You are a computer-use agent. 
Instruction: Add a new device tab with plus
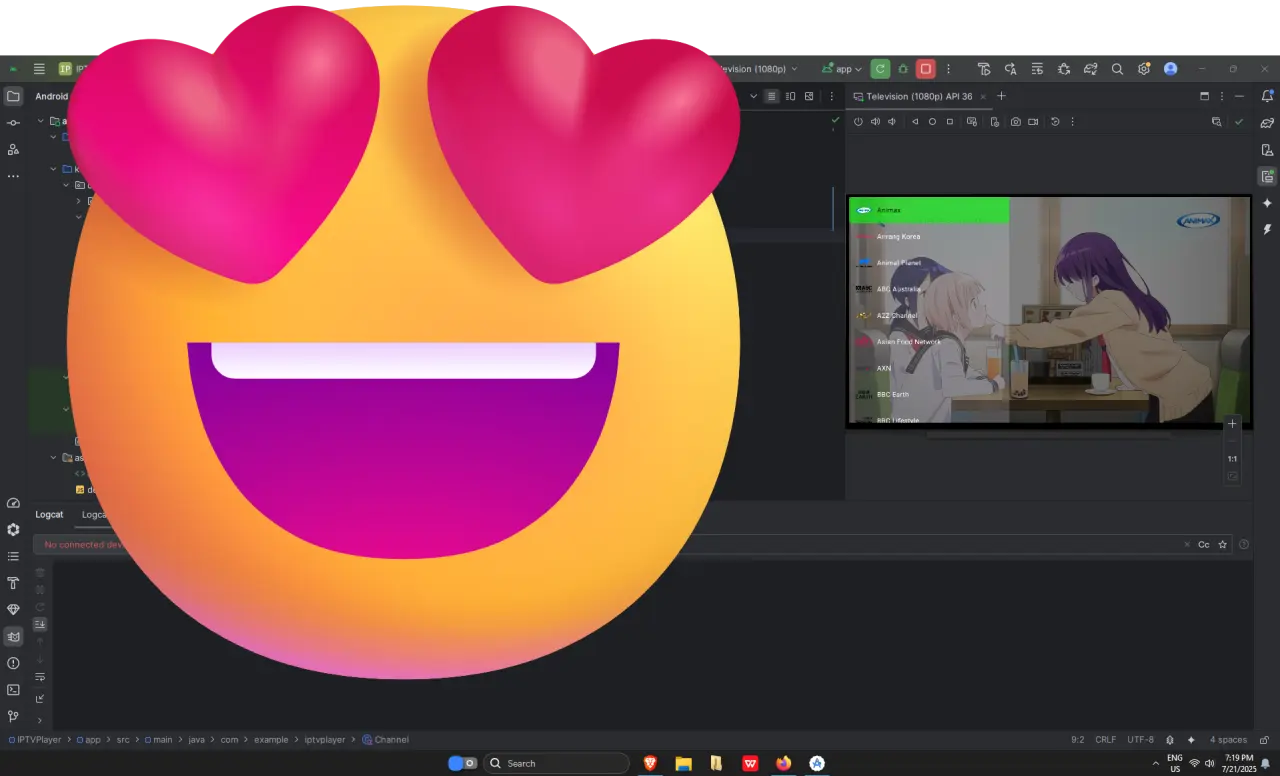1001,96
